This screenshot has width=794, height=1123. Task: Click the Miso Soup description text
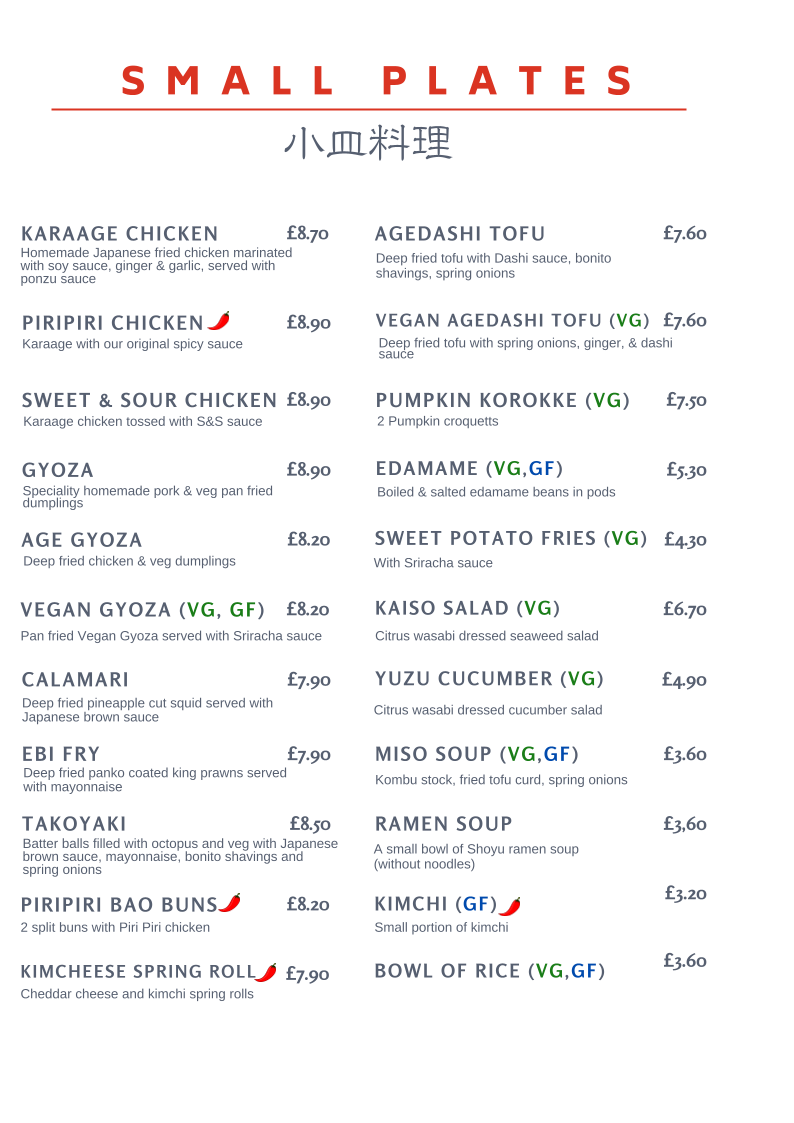point(501,779)
